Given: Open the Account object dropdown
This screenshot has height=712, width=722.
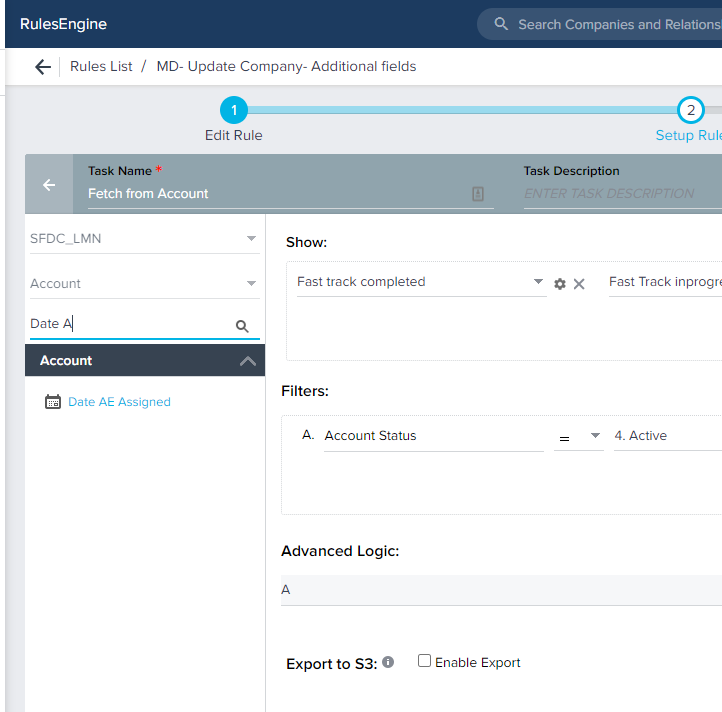Looking at the screenshot, I should pos(145,283).
